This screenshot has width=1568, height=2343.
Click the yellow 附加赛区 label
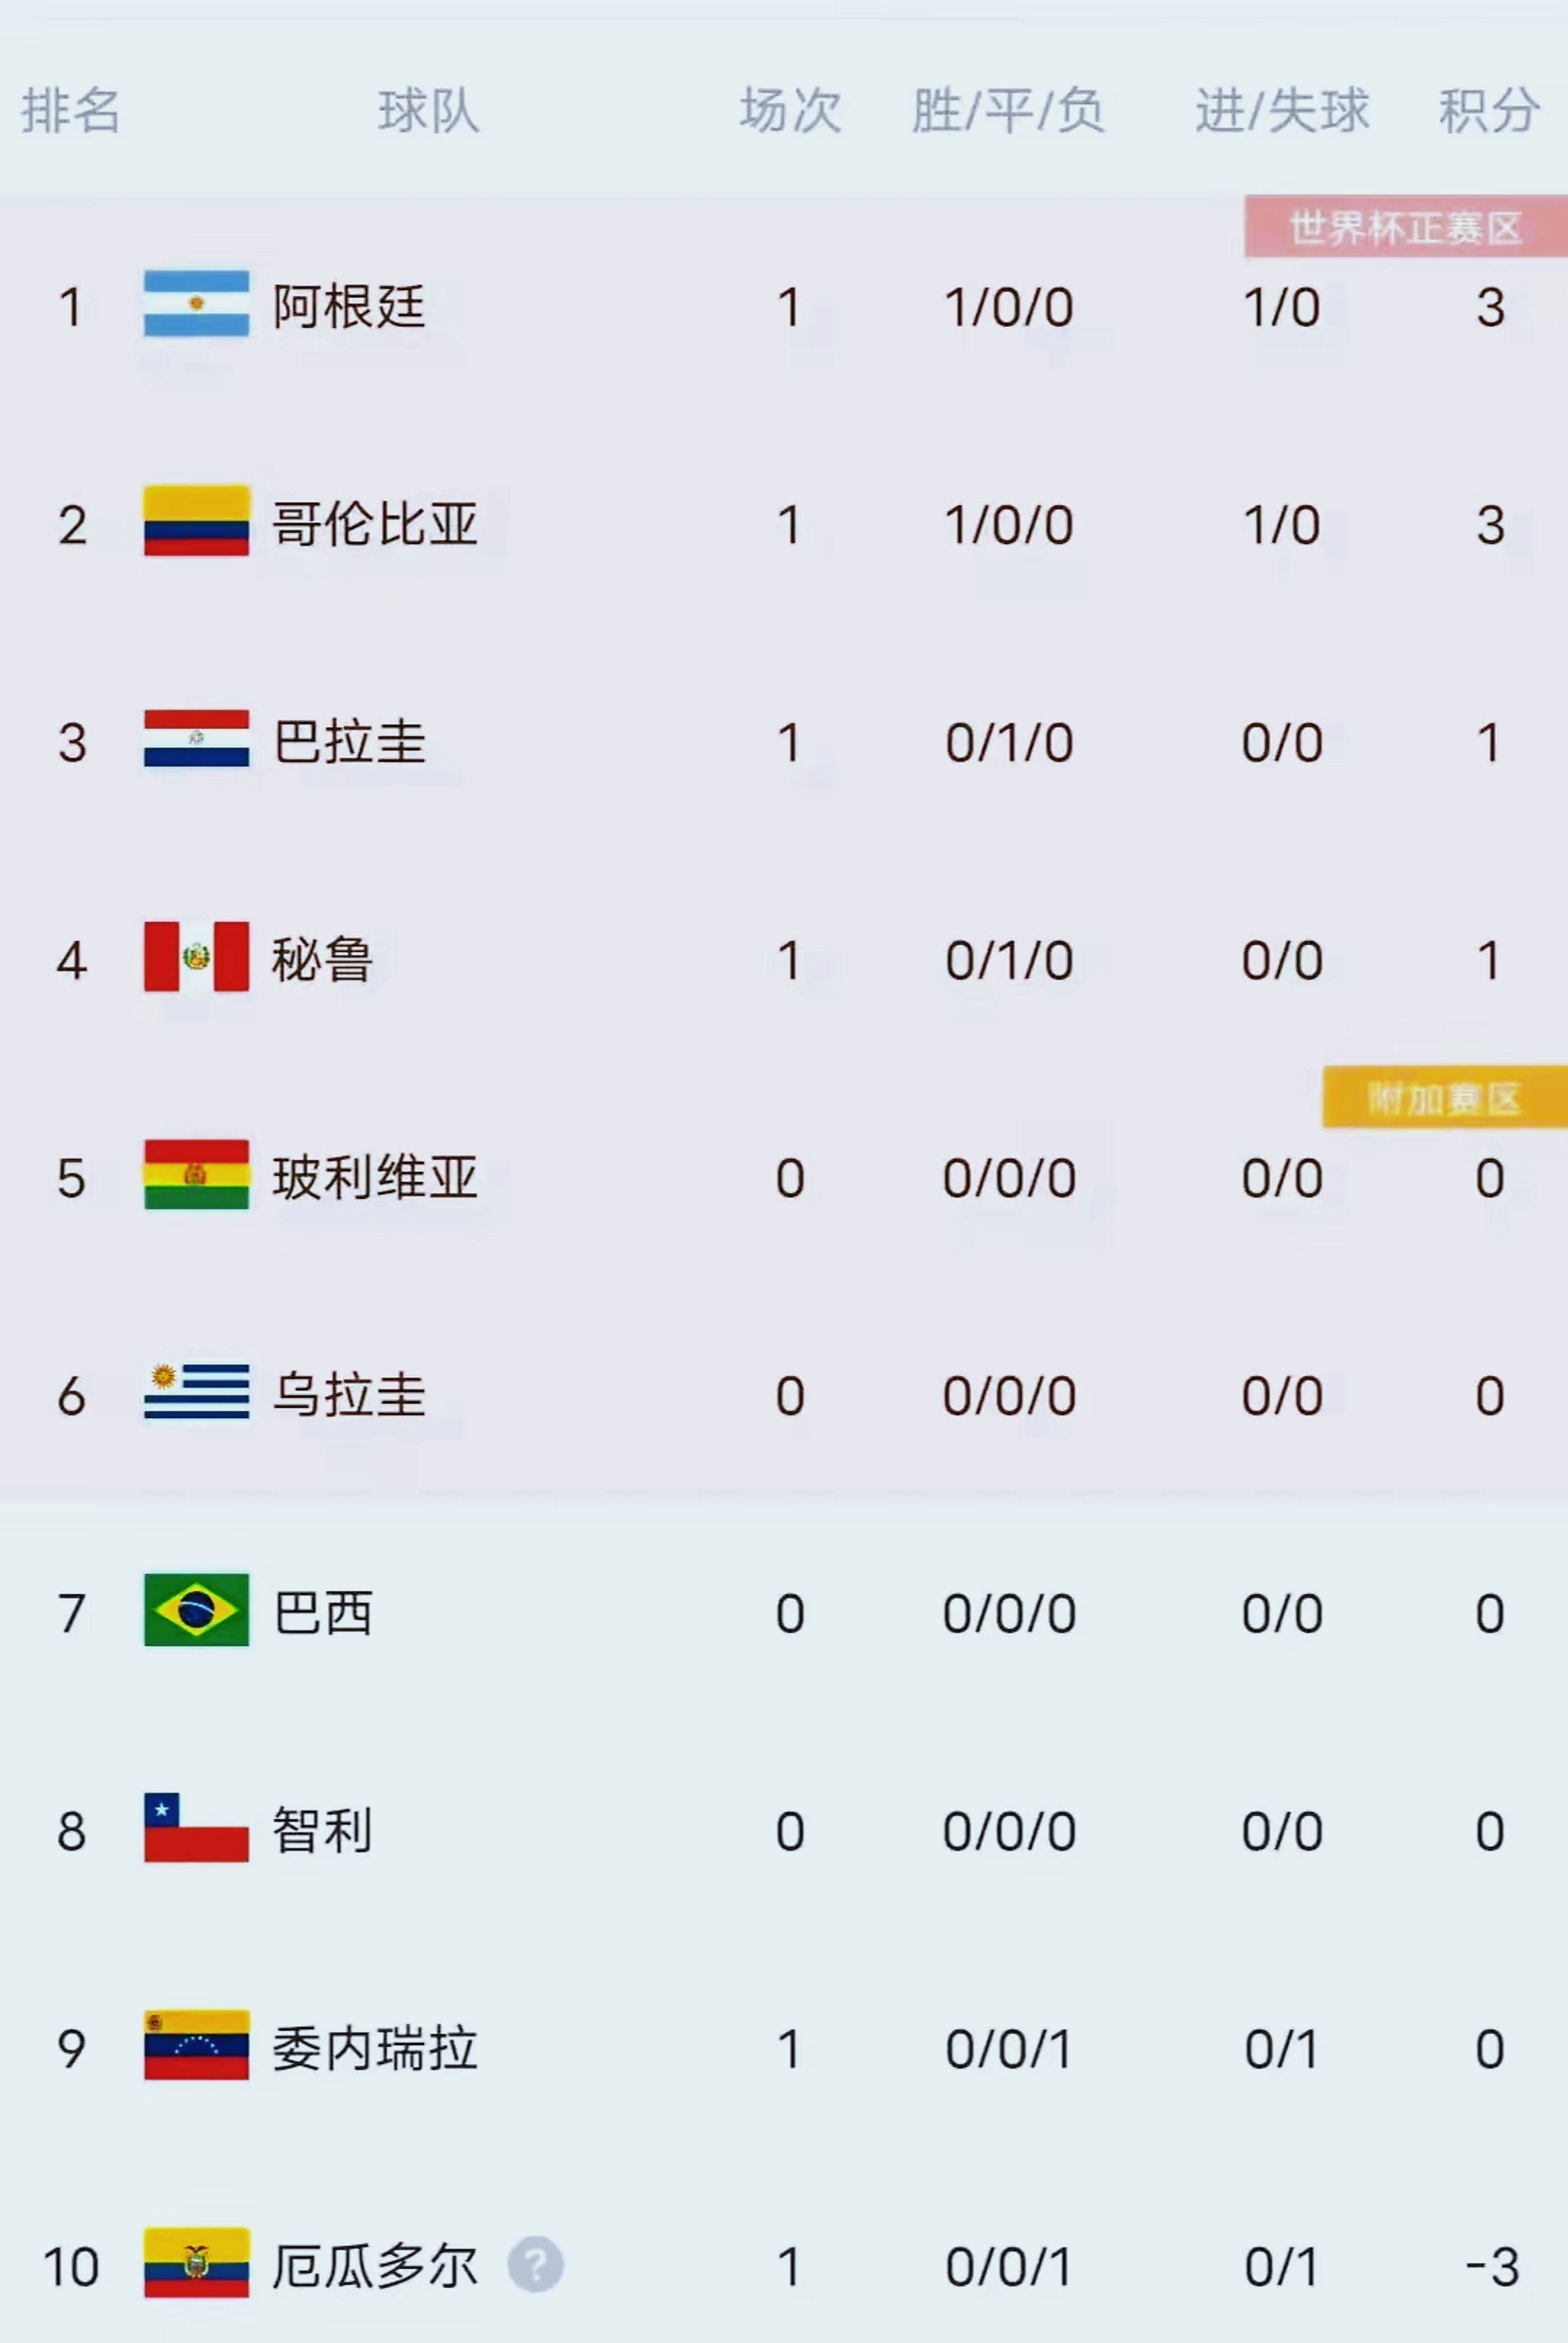1444,1098
